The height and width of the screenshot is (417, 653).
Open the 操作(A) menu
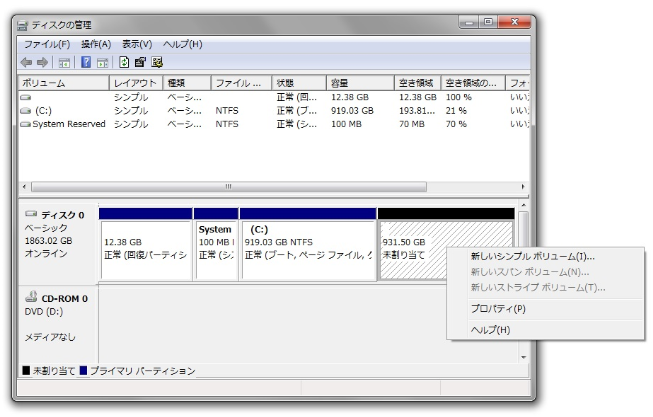(x=96, y=45)
